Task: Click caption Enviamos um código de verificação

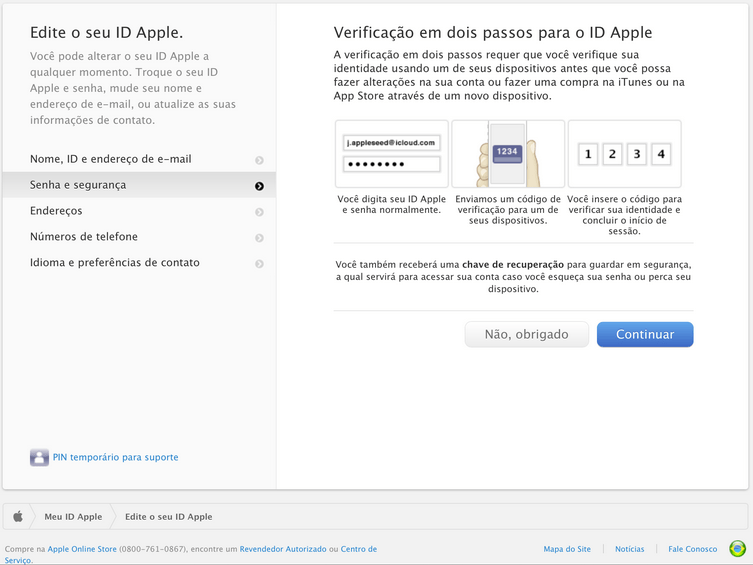Action: point(508,210)
